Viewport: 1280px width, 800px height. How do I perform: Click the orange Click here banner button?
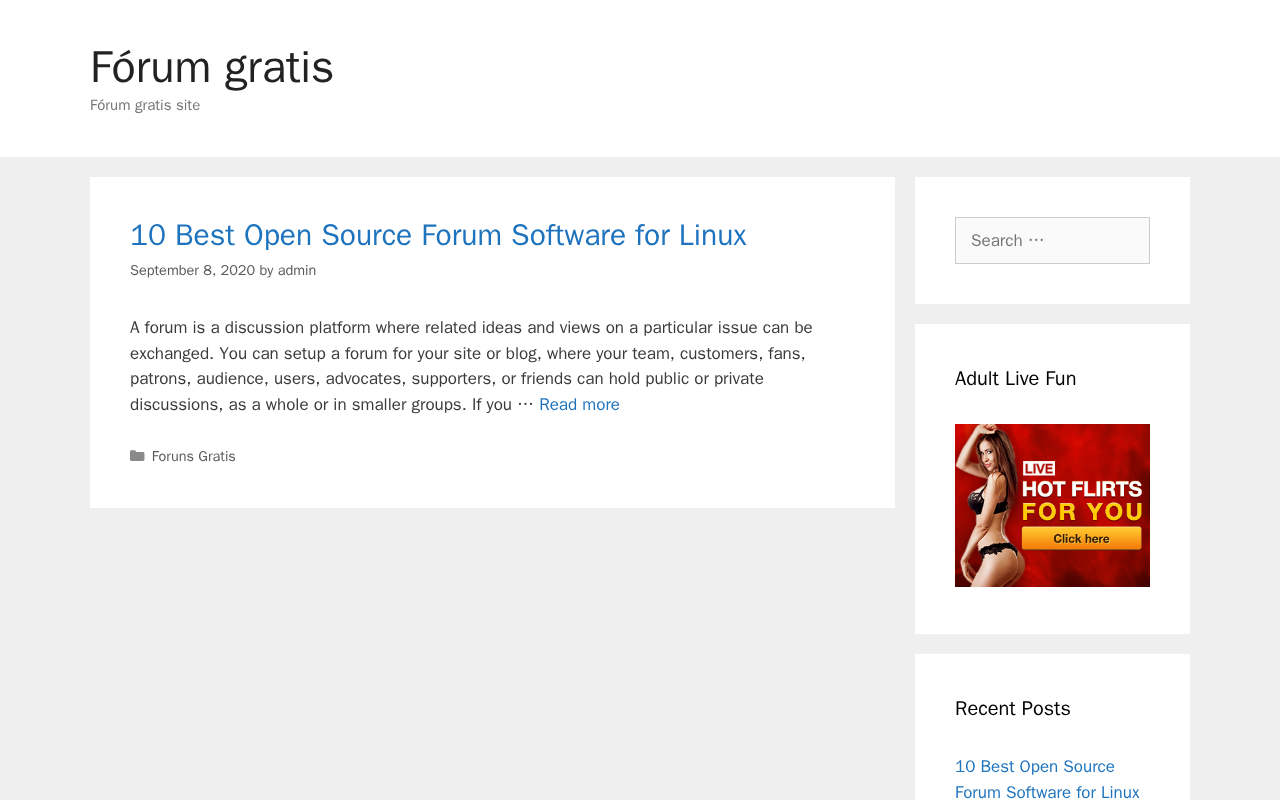coord(1081,538)
